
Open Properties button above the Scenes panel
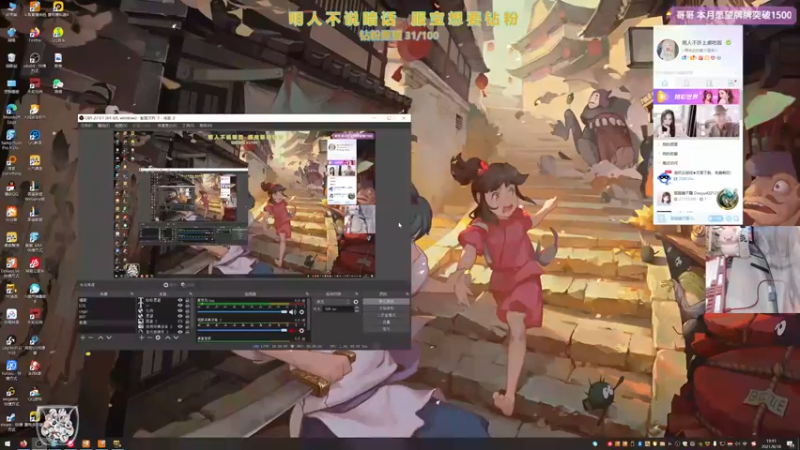[170, 285]
